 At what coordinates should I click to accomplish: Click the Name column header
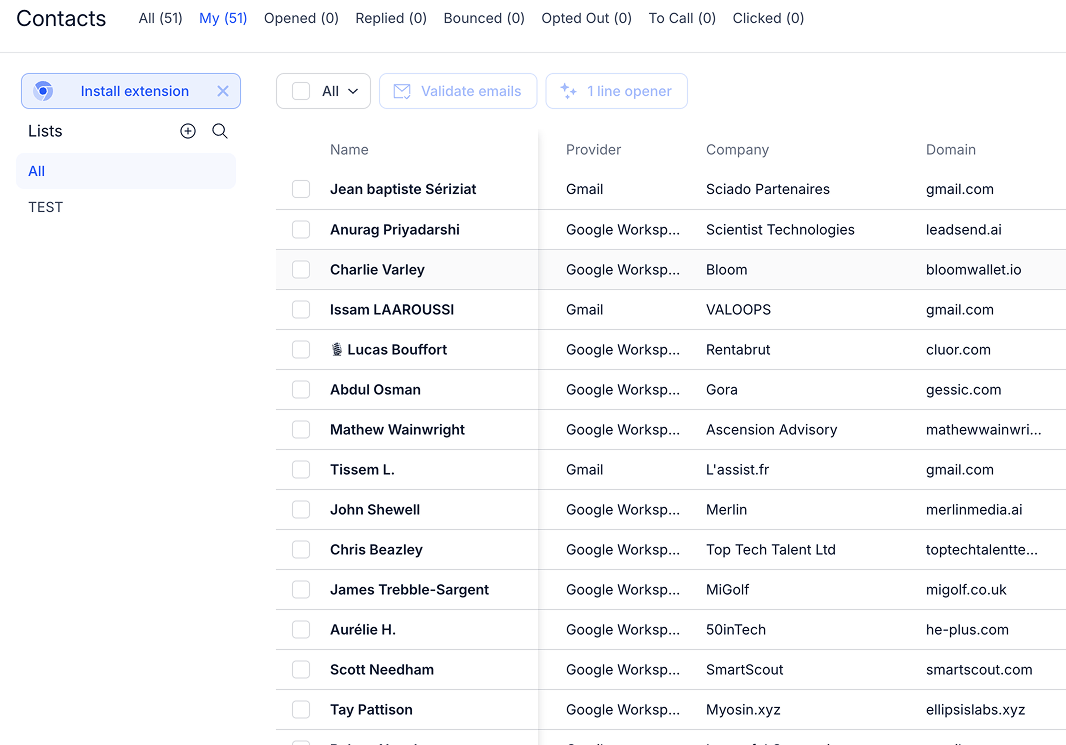click(x=349, y=150)
